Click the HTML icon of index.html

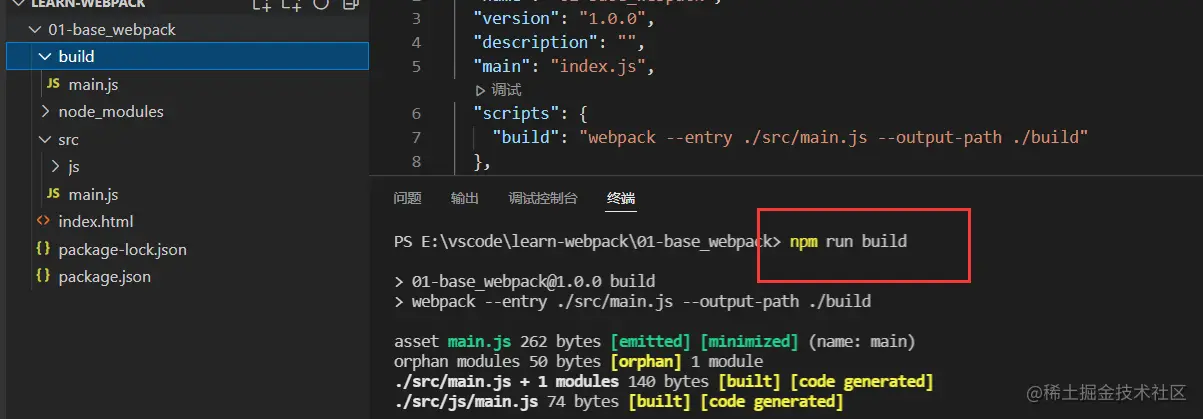click(x=43, y=221)
